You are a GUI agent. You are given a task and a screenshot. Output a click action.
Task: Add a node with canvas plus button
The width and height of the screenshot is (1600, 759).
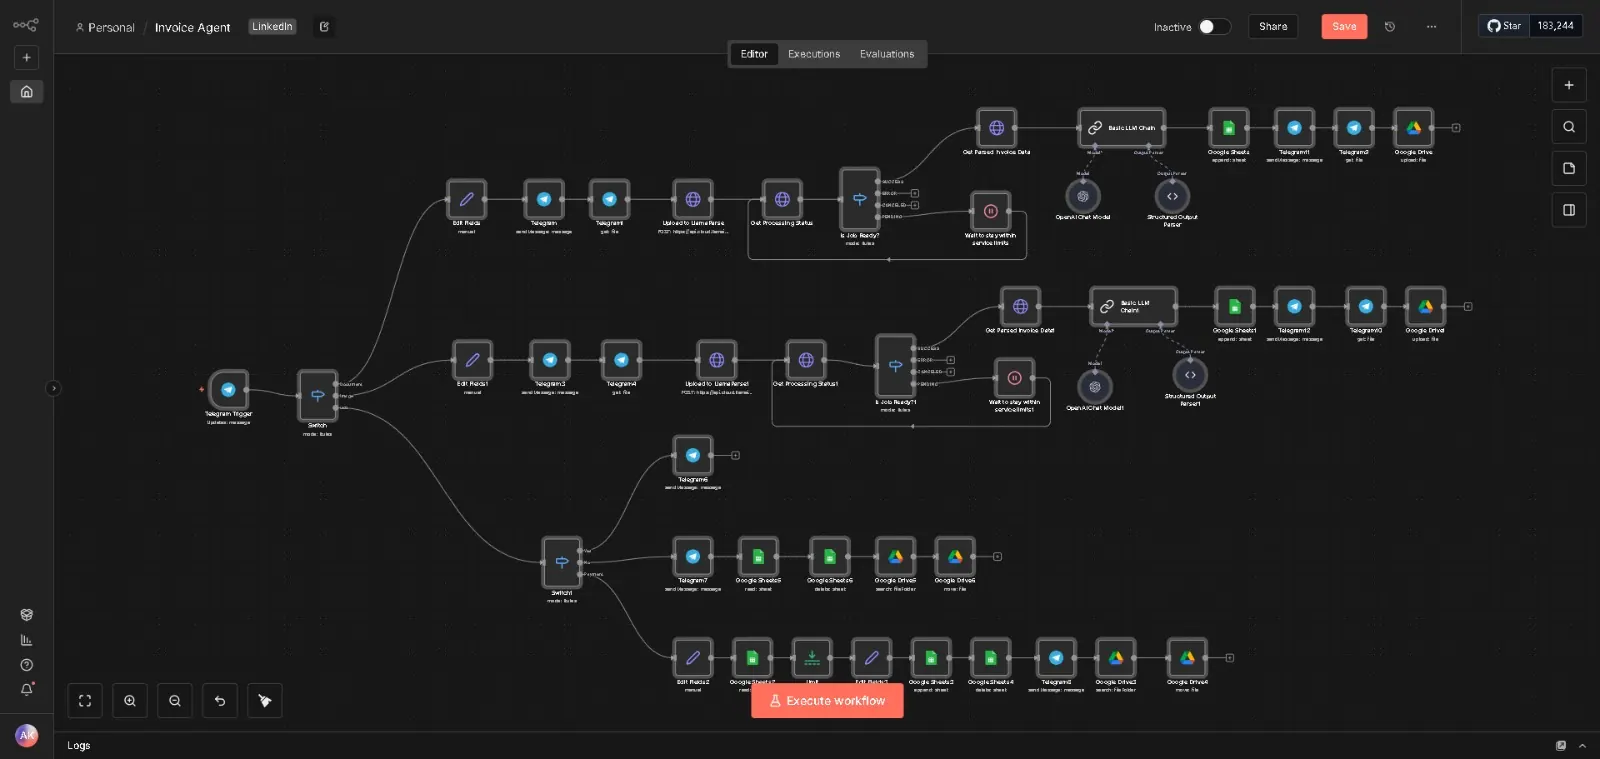(1569, 85)
